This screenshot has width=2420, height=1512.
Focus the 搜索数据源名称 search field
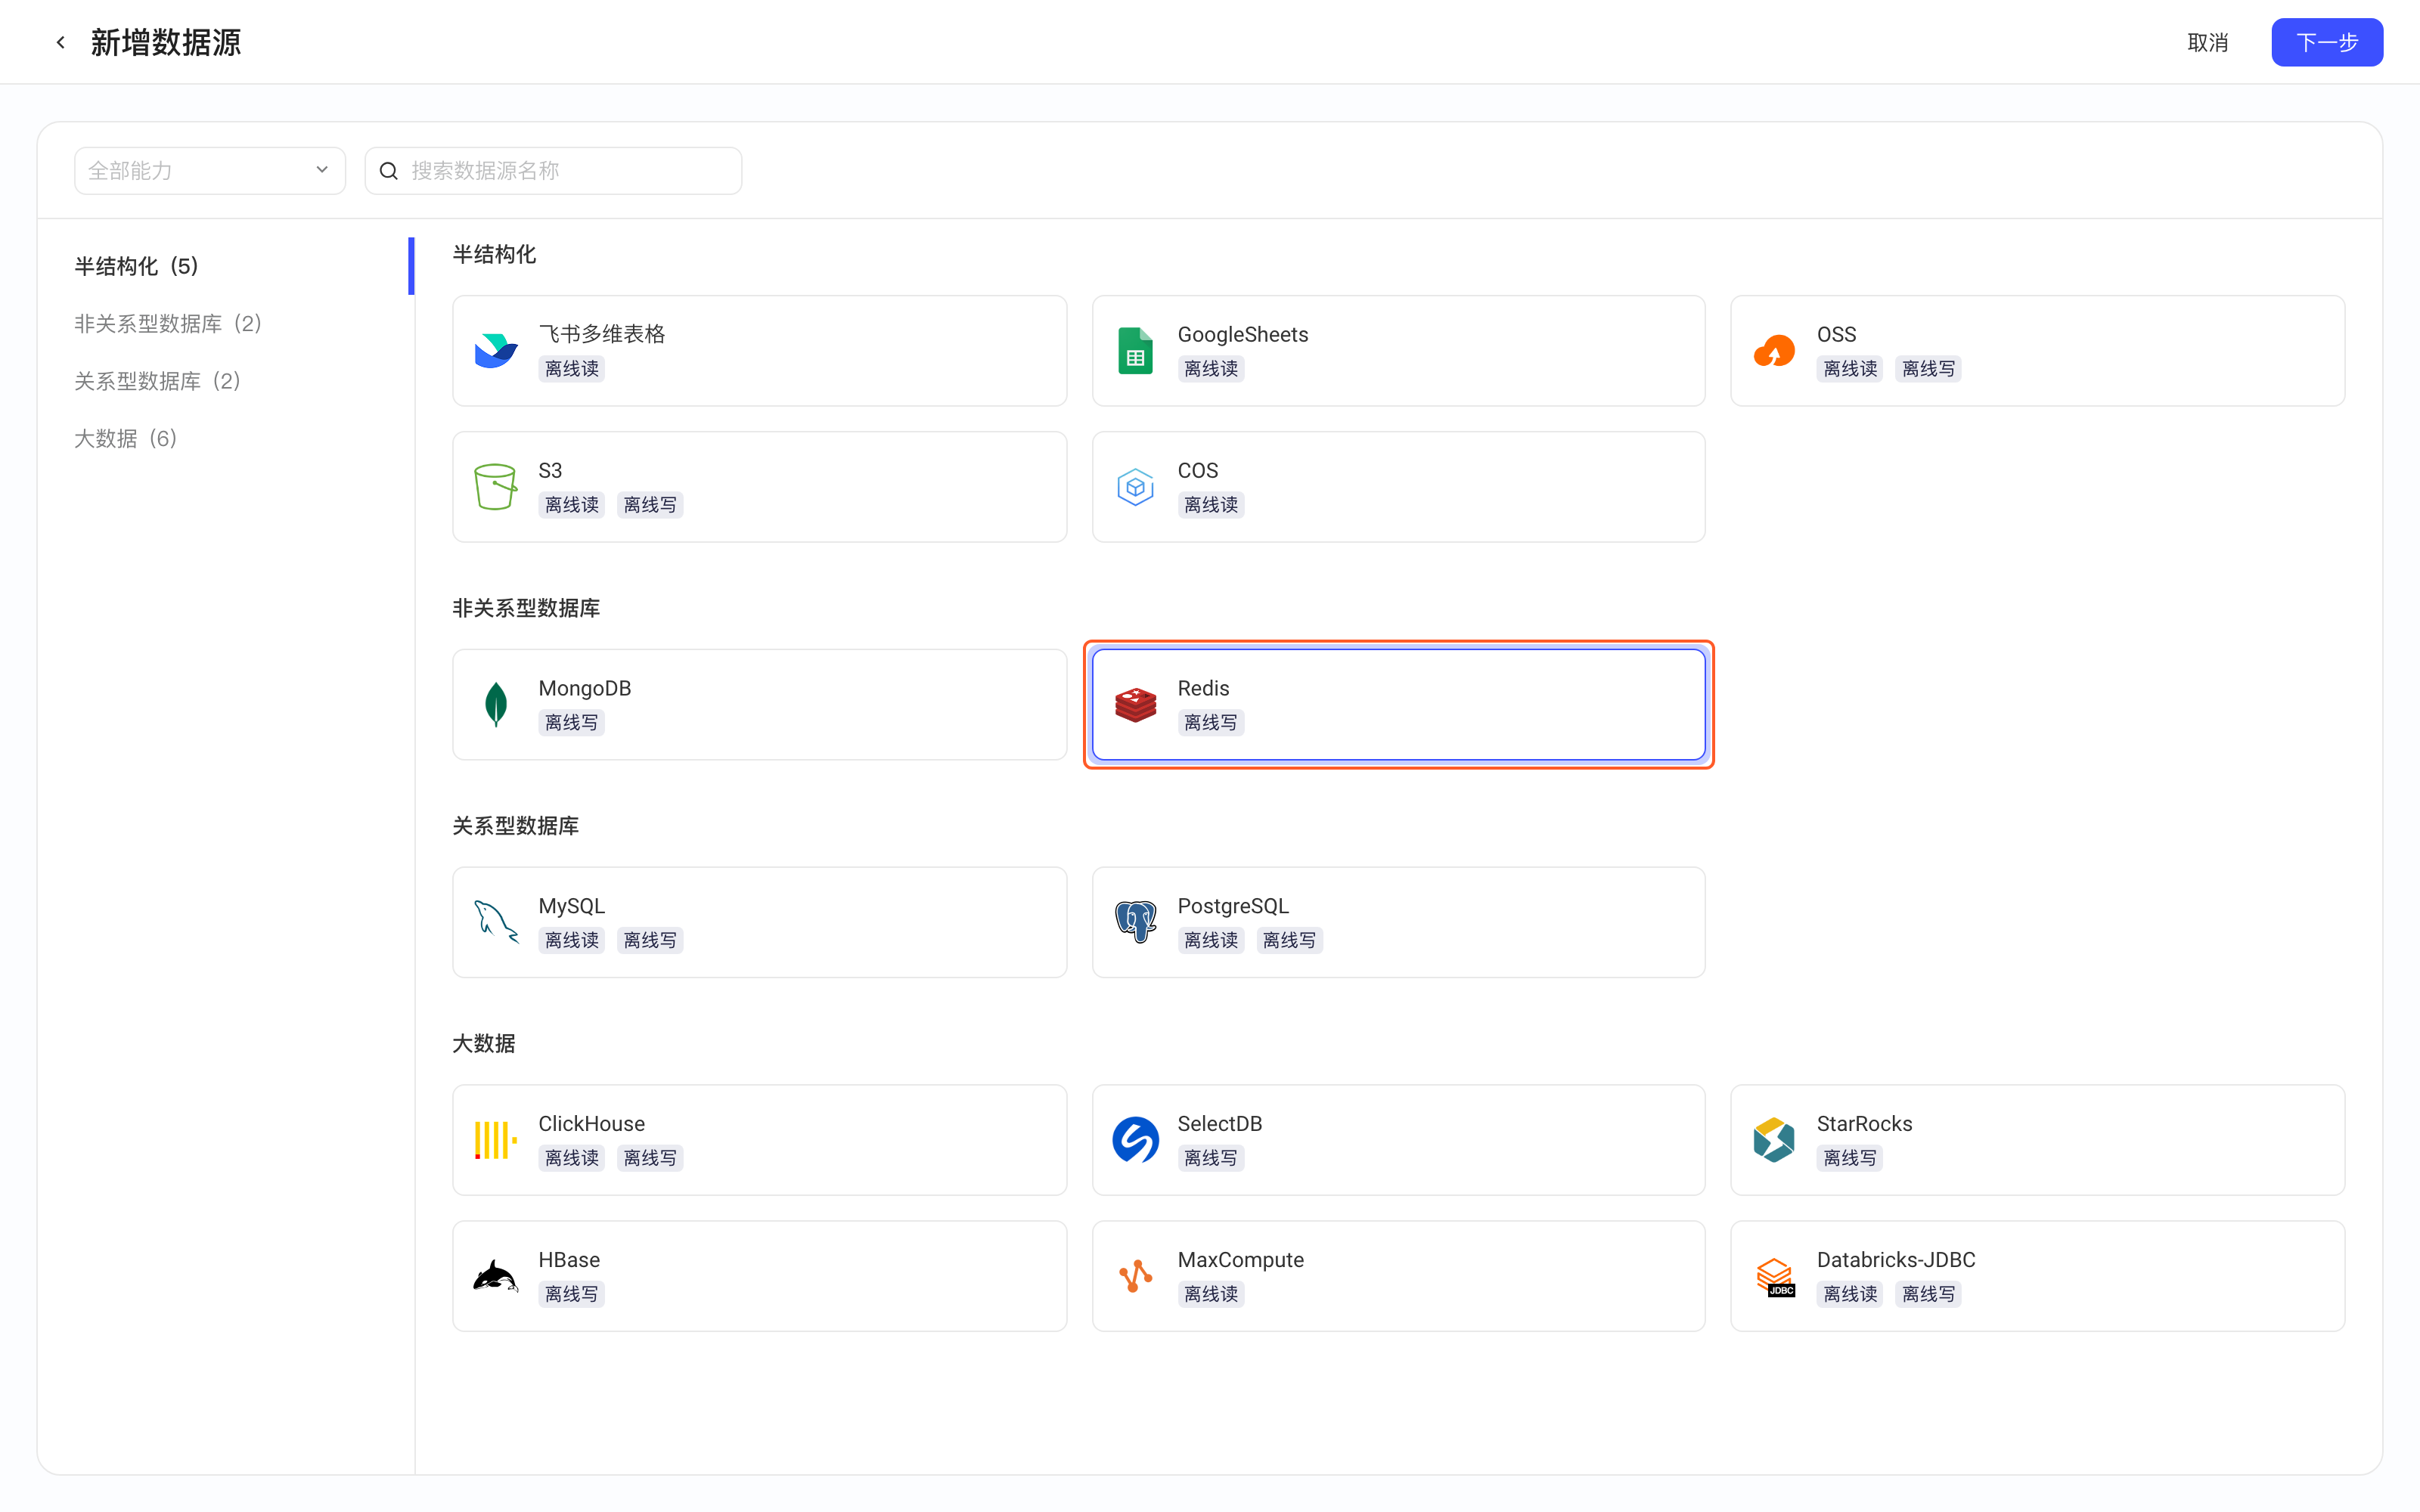553,171
